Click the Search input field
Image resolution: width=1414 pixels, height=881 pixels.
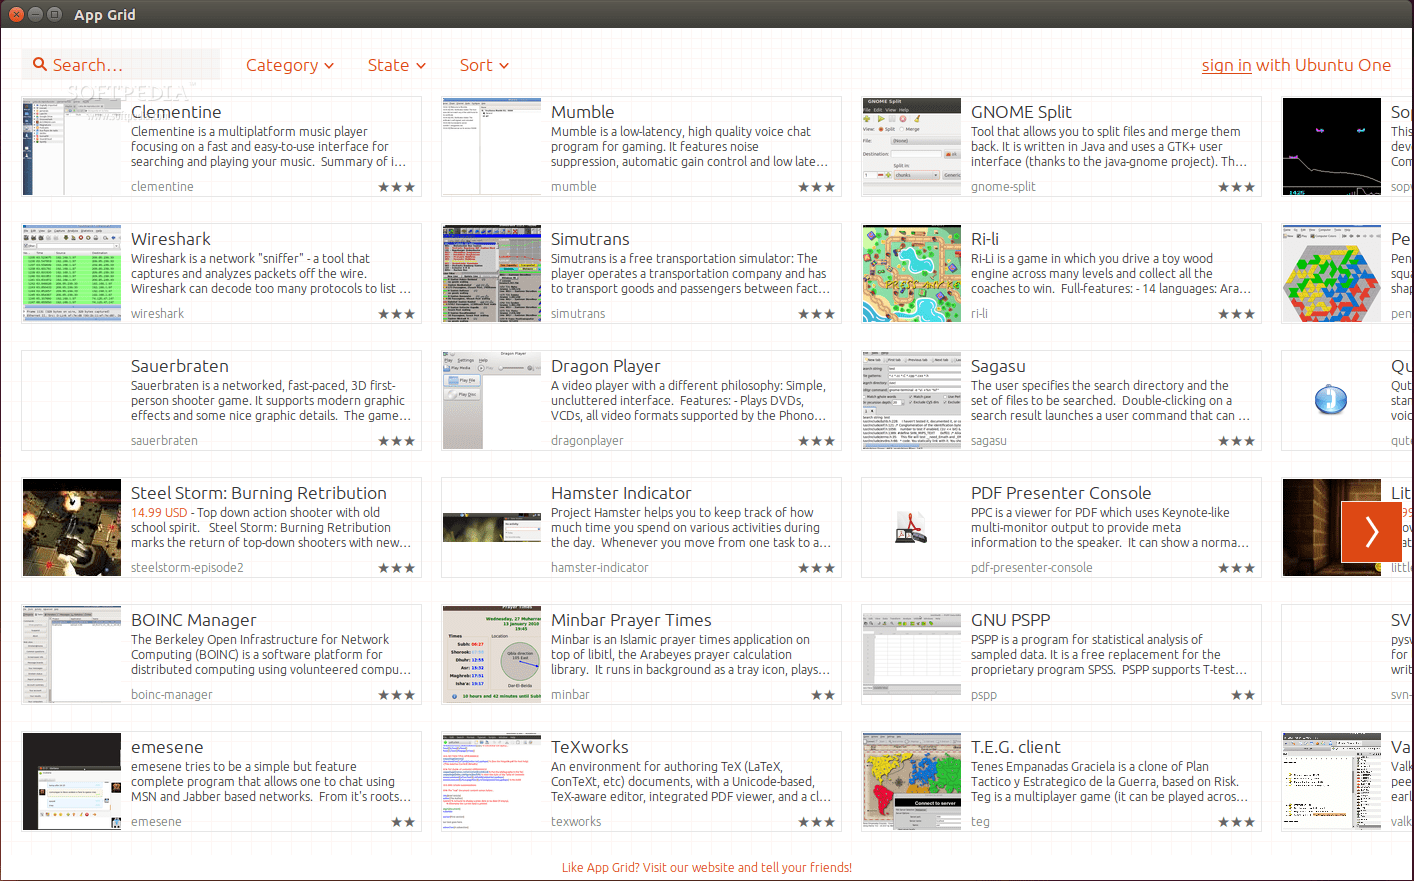pyautogui.click(x=121, y=64)
